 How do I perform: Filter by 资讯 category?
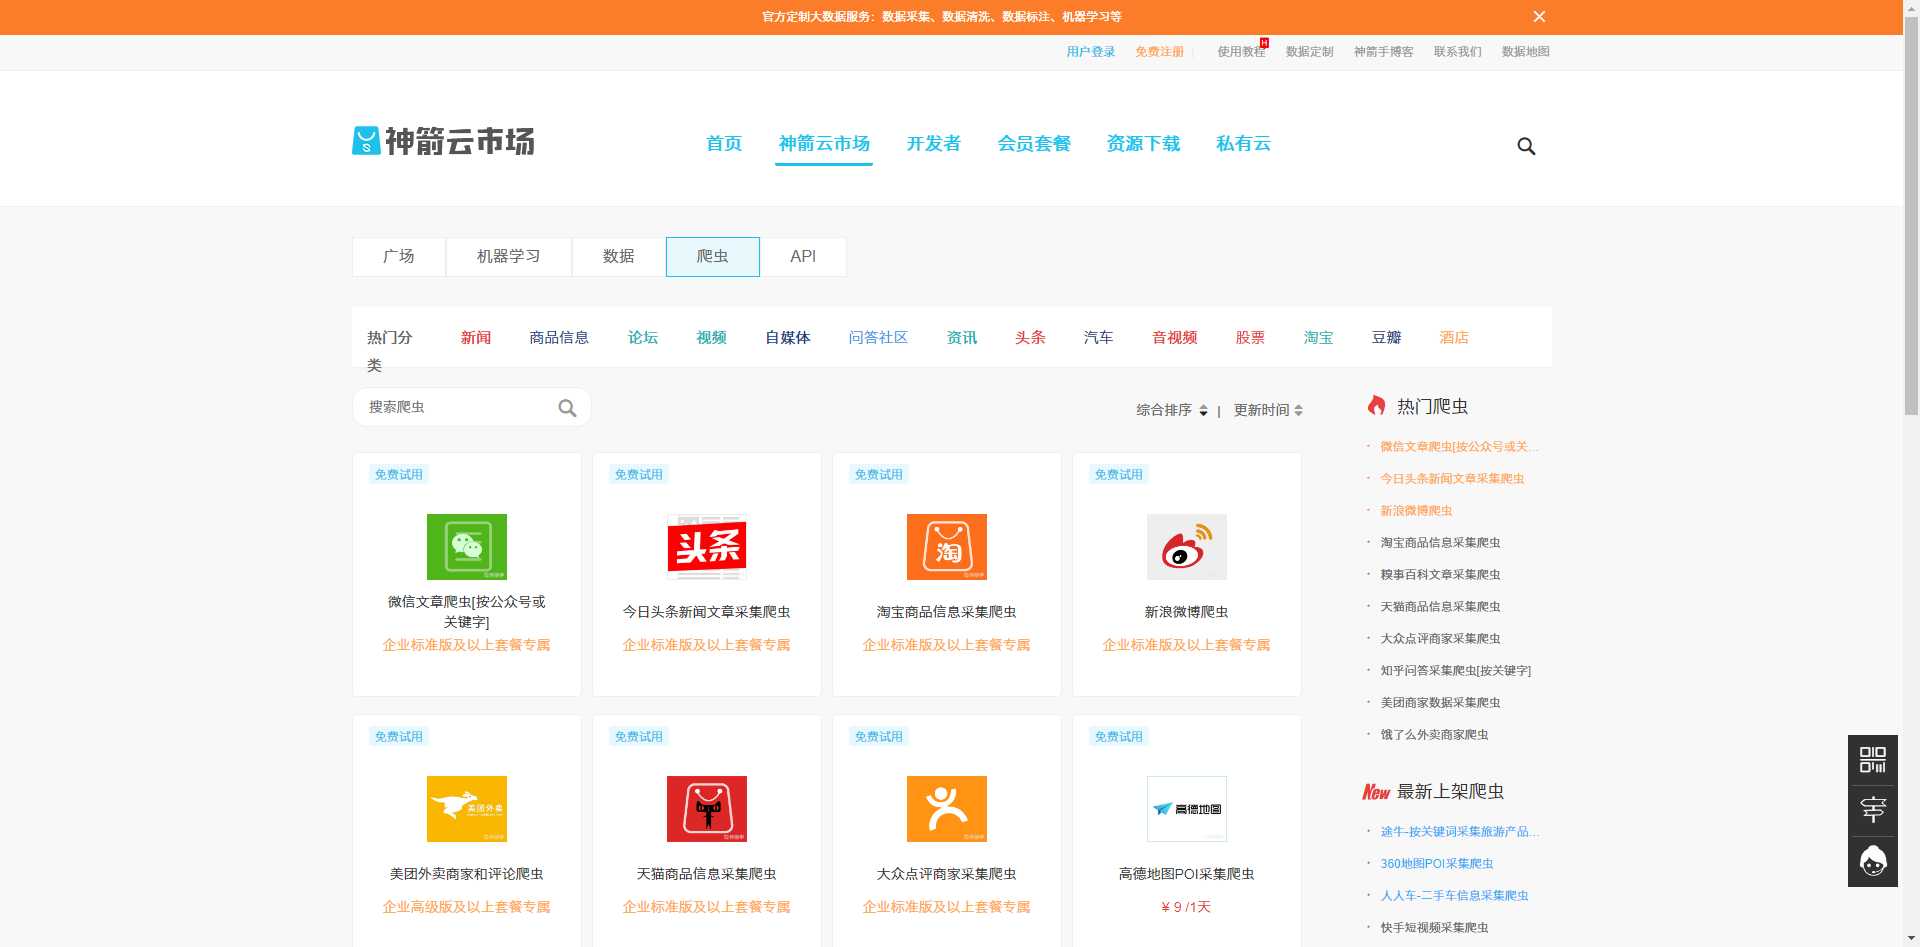point(962,338)
